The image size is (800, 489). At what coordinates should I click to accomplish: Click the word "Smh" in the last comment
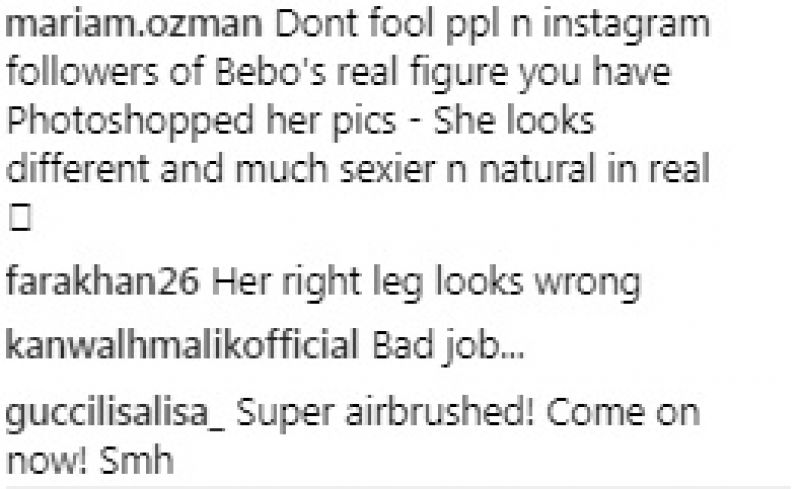pyautogui.click(x=136, y=460)
